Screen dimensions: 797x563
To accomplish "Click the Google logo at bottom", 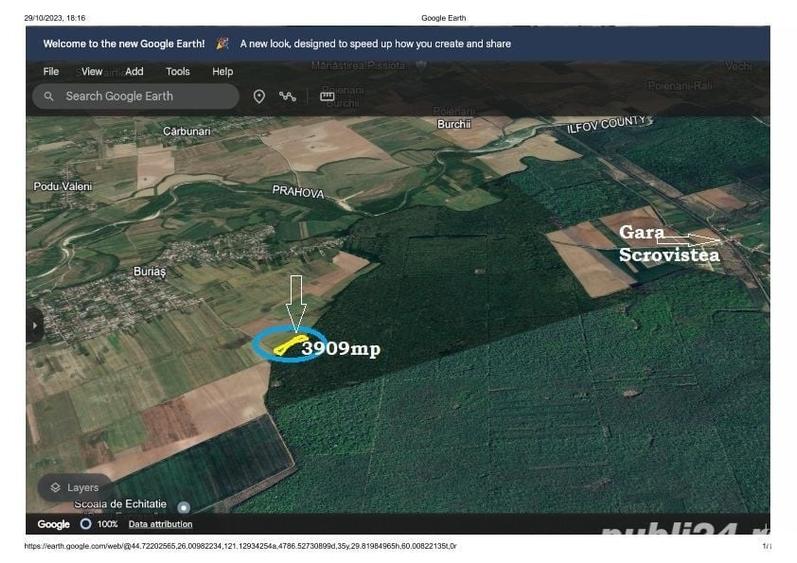I will click(53, 524).
